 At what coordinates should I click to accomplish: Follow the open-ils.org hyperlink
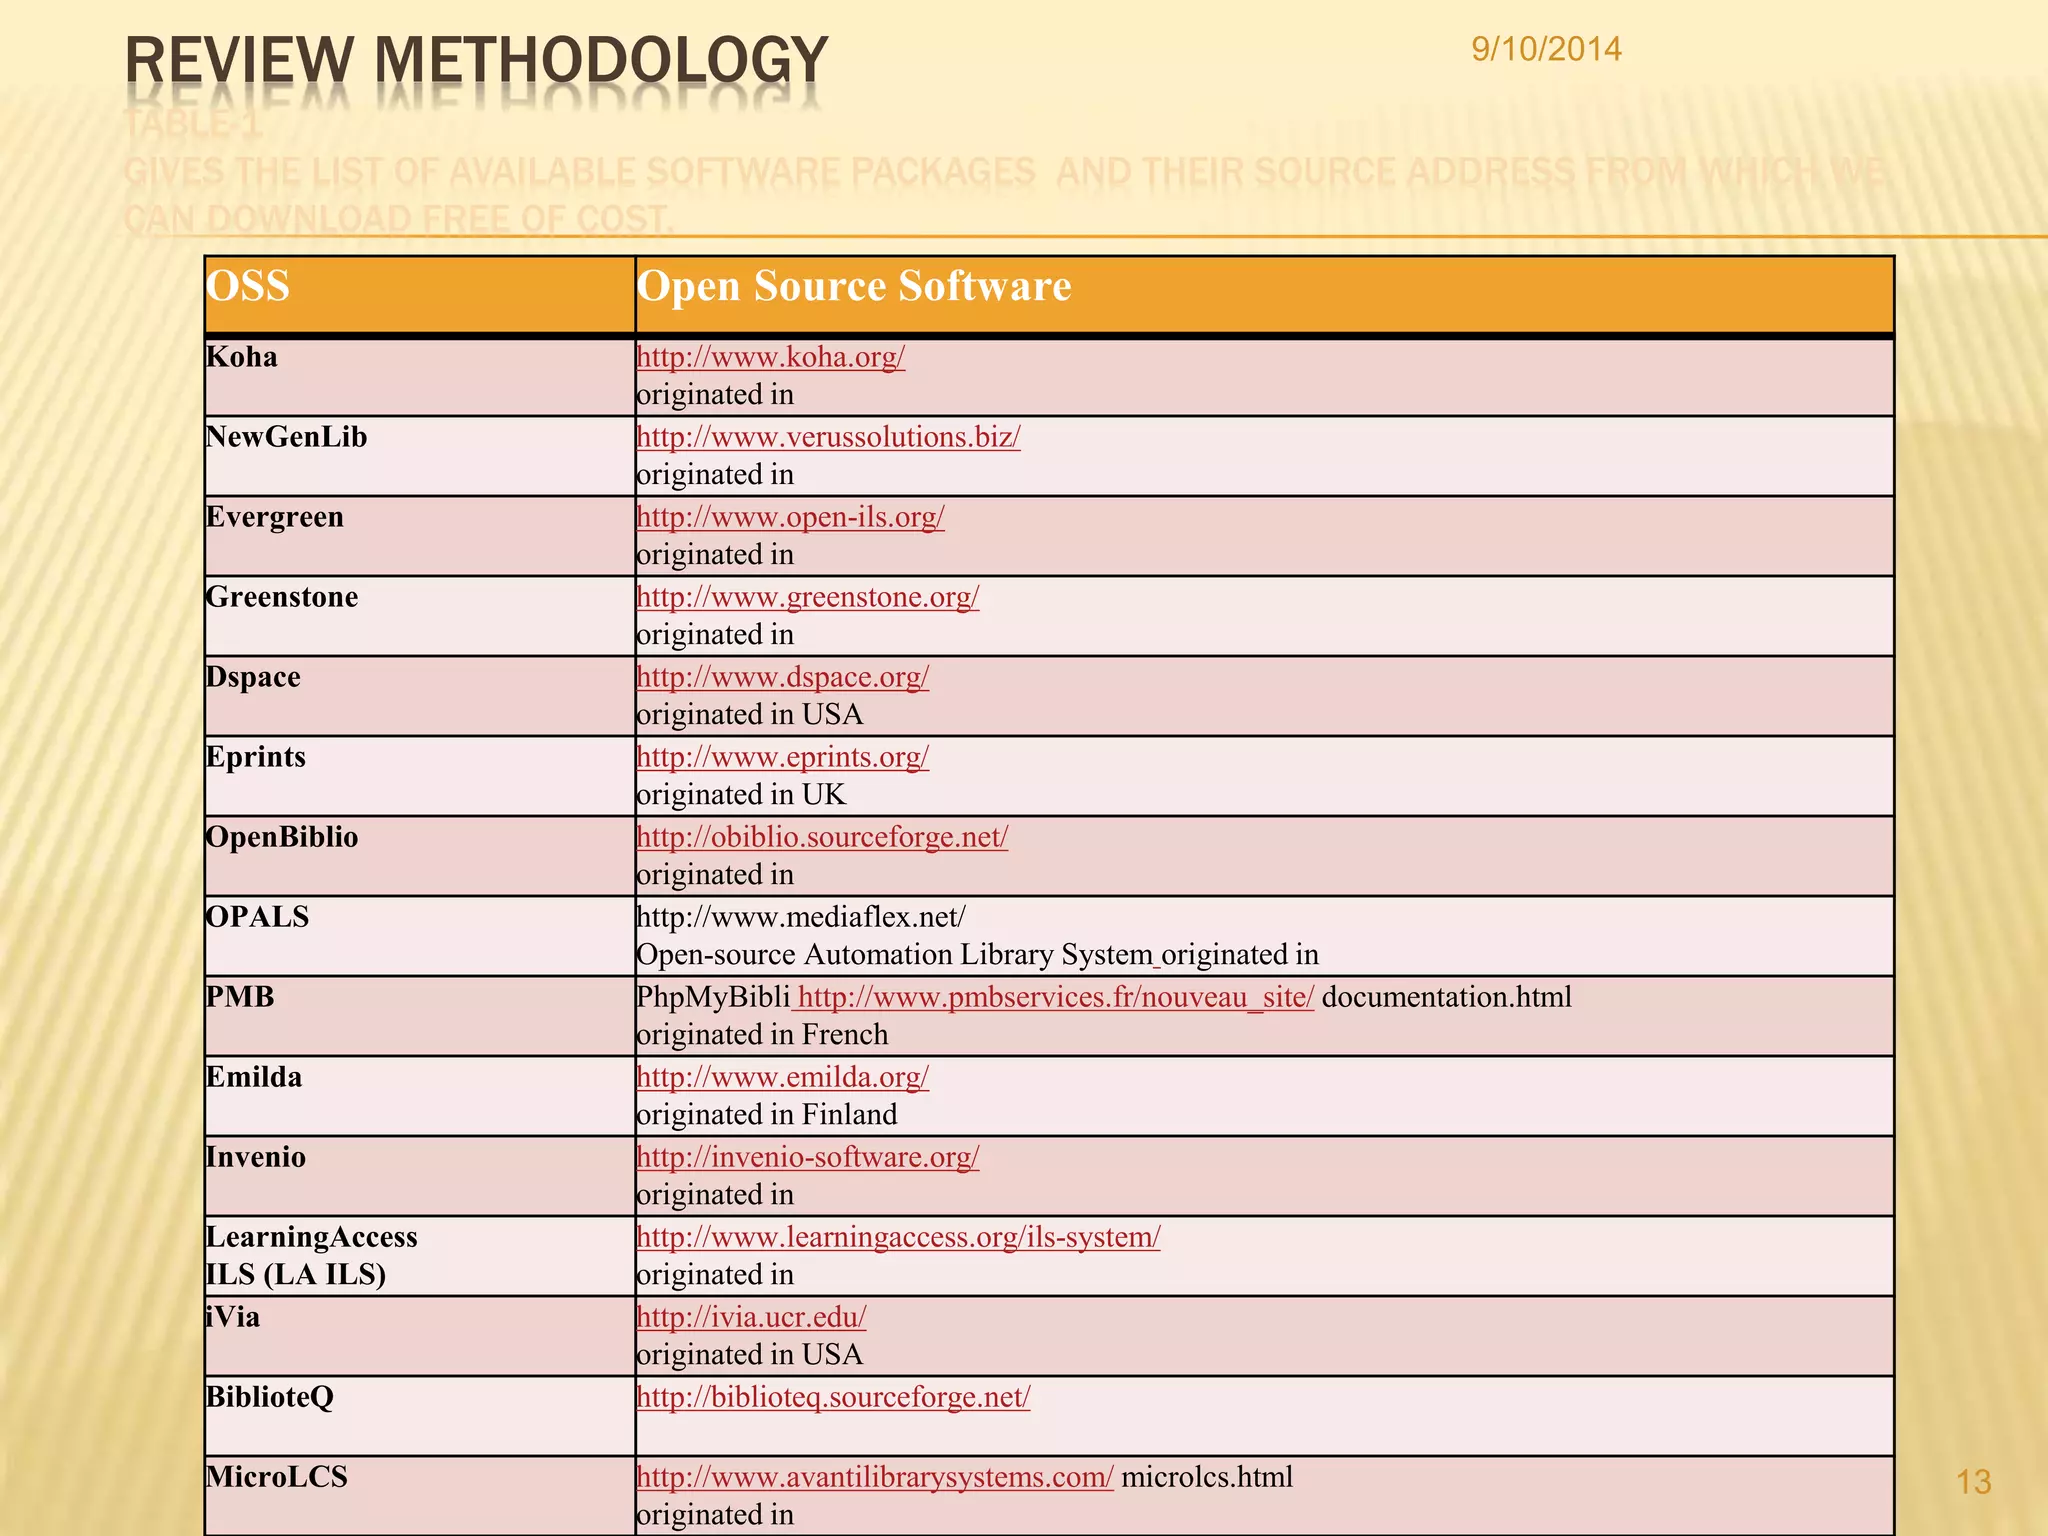pyautogui.click(x=791, y=517)
